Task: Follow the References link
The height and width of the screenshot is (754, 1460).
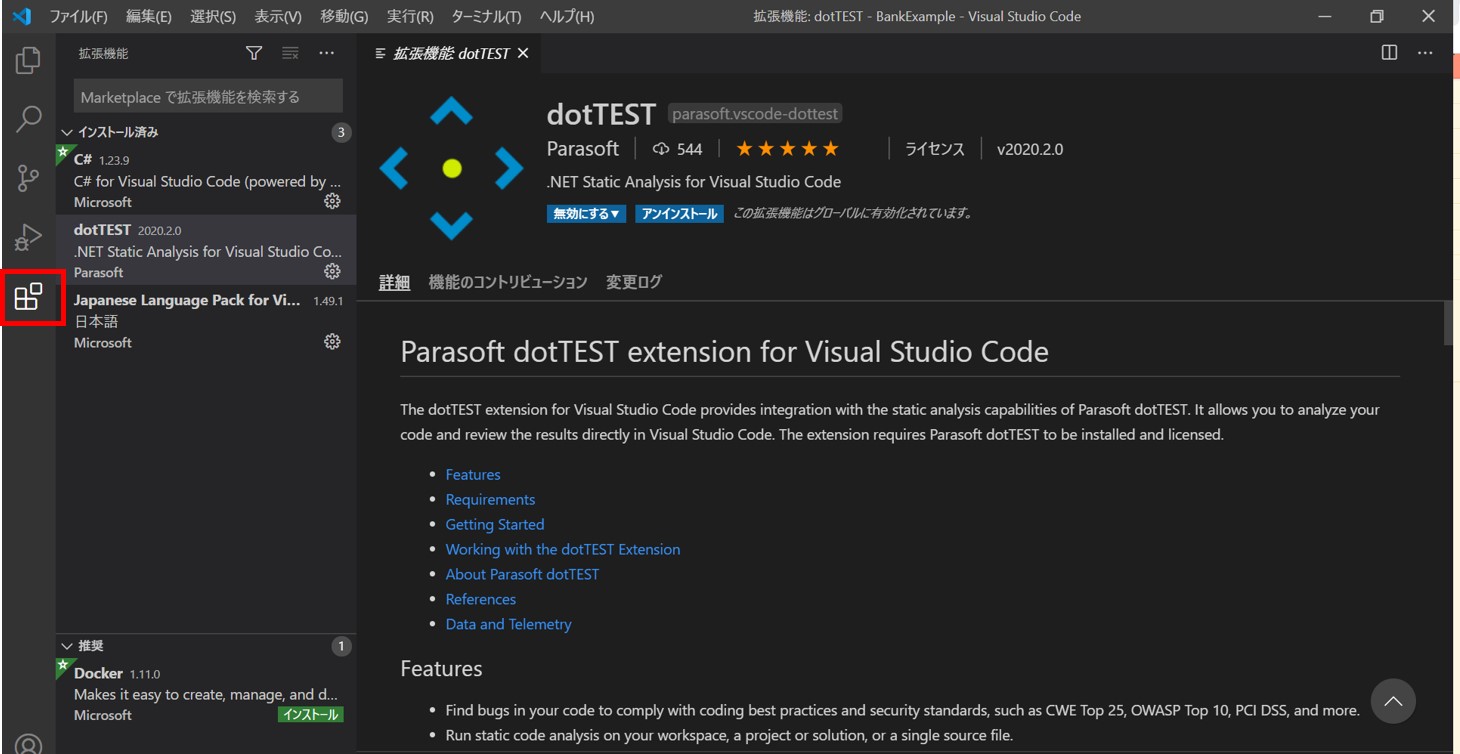Action: tap(481, 599)
